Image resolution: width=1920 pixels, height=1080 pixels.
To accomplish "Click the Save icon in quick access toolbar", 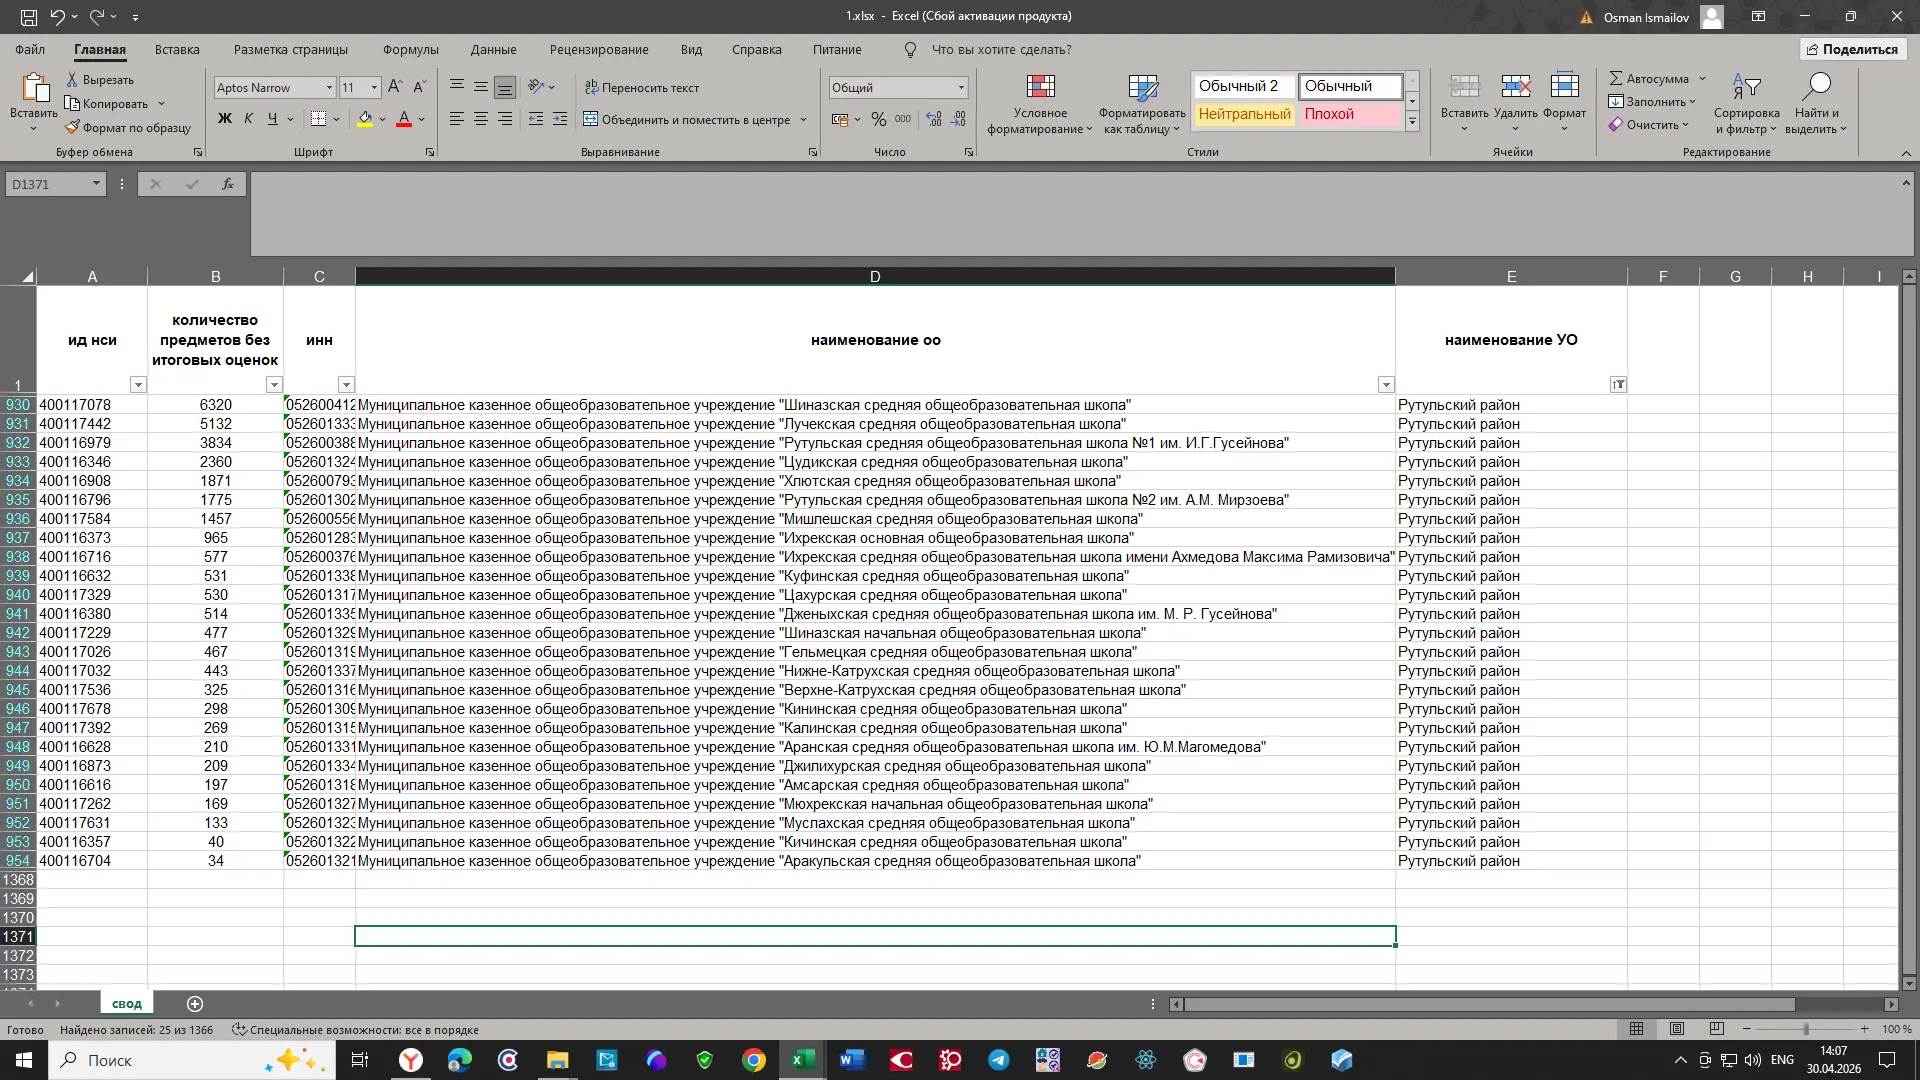I will point(29,17).
